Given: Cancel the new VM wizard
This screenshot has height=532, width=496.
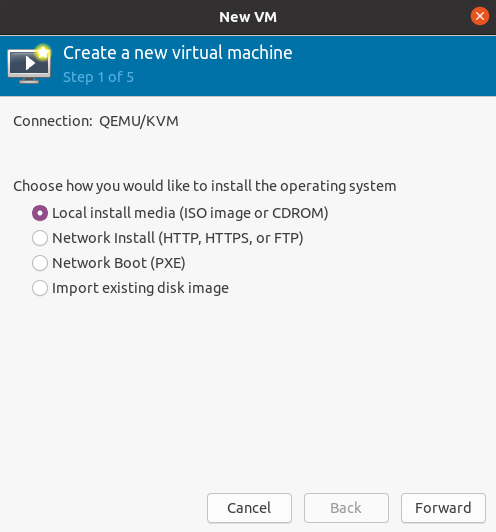Looking at the screenshot, I should [x=249, y=508].
